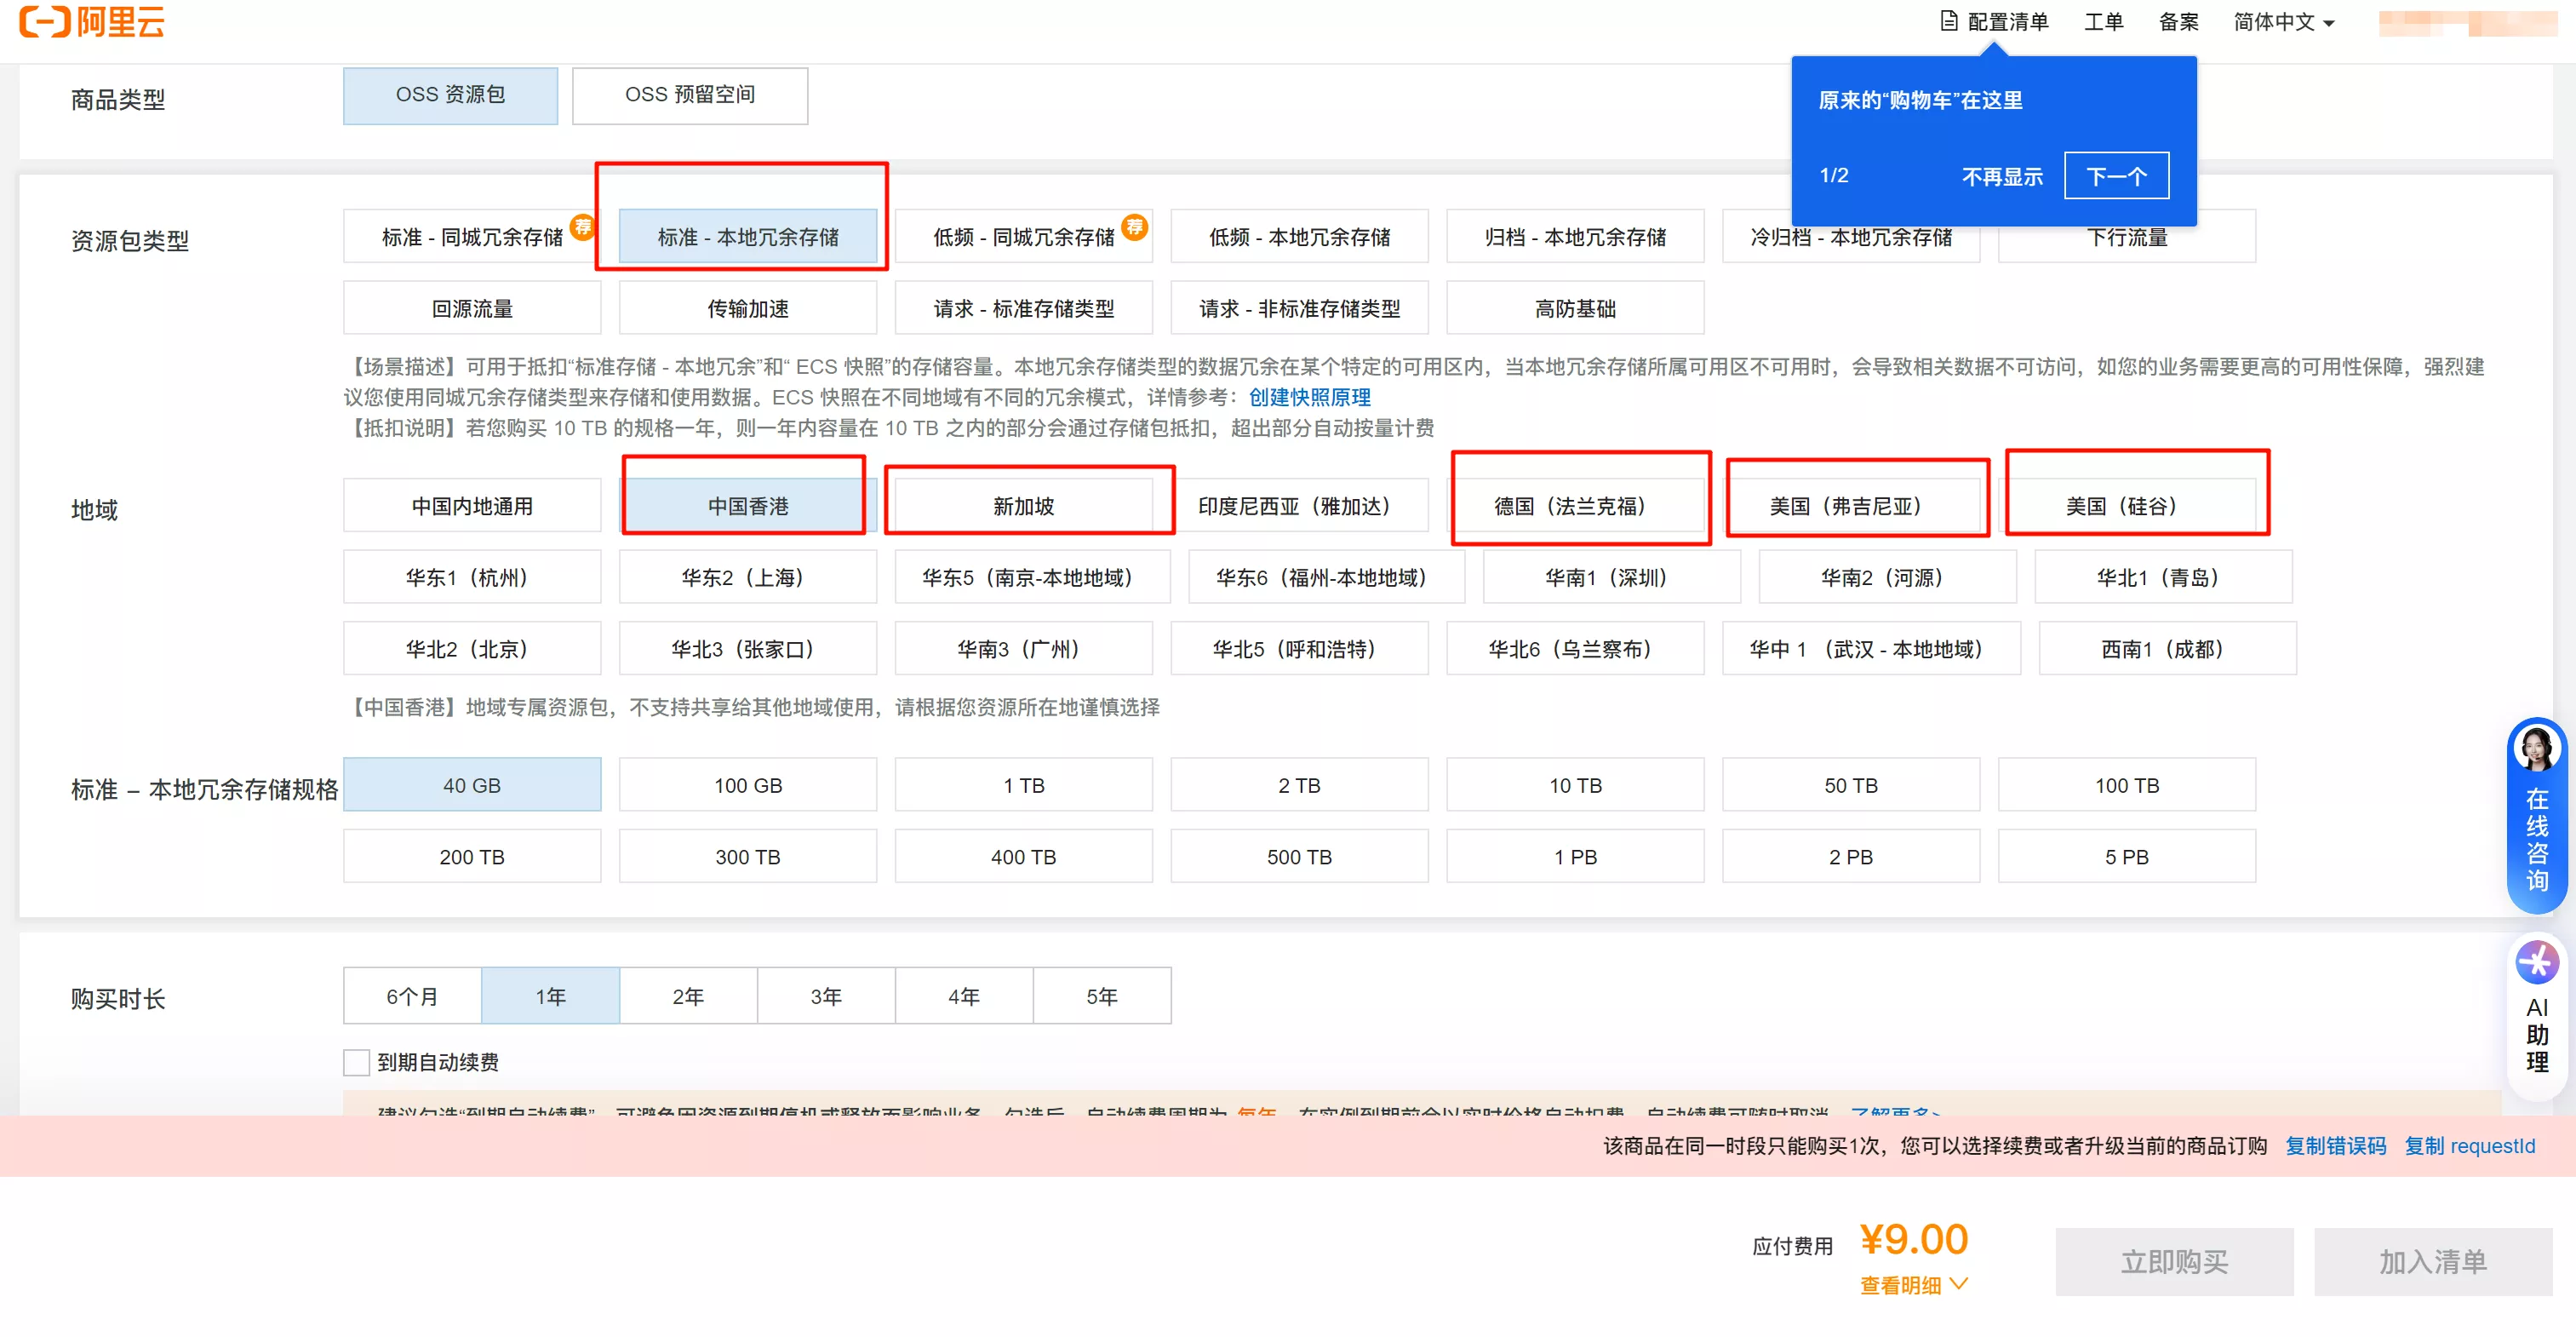Viewport: 2576px width, 1337px height.
Task: Switch to the OSS 预留空间 tab
Action: point(690,95)
